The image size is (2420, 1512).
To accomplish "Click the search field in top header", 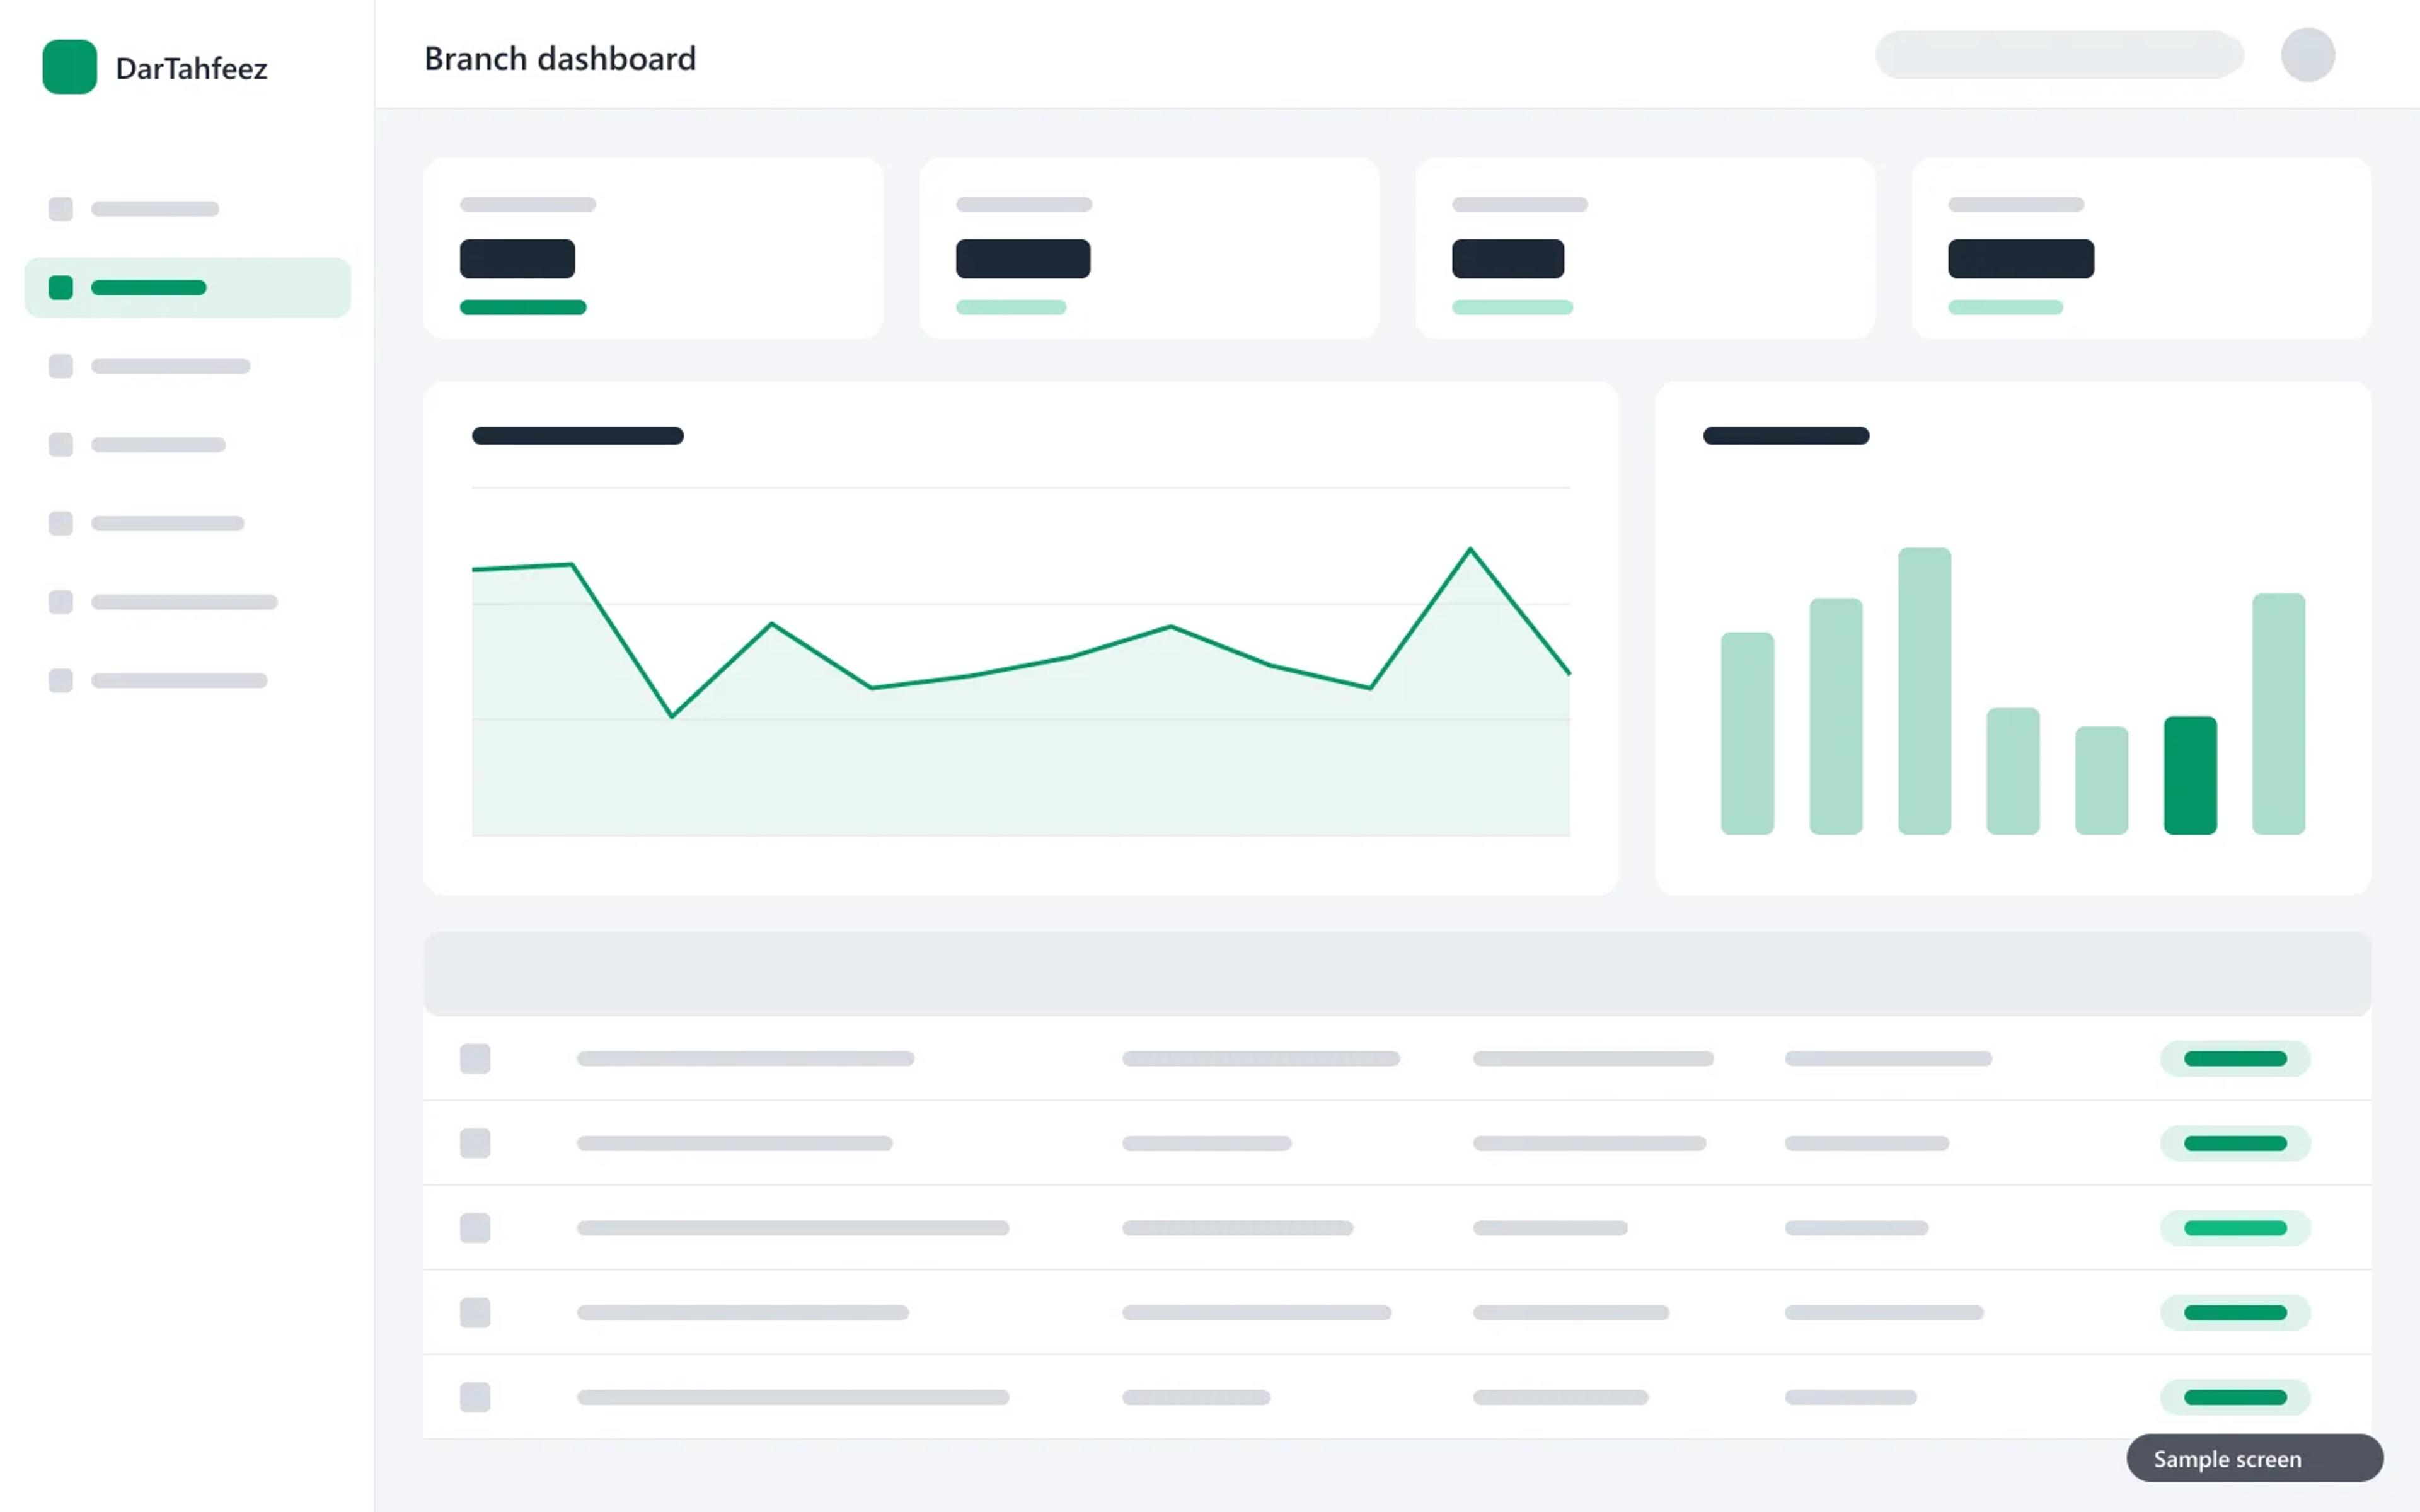I will [2059, 55].
